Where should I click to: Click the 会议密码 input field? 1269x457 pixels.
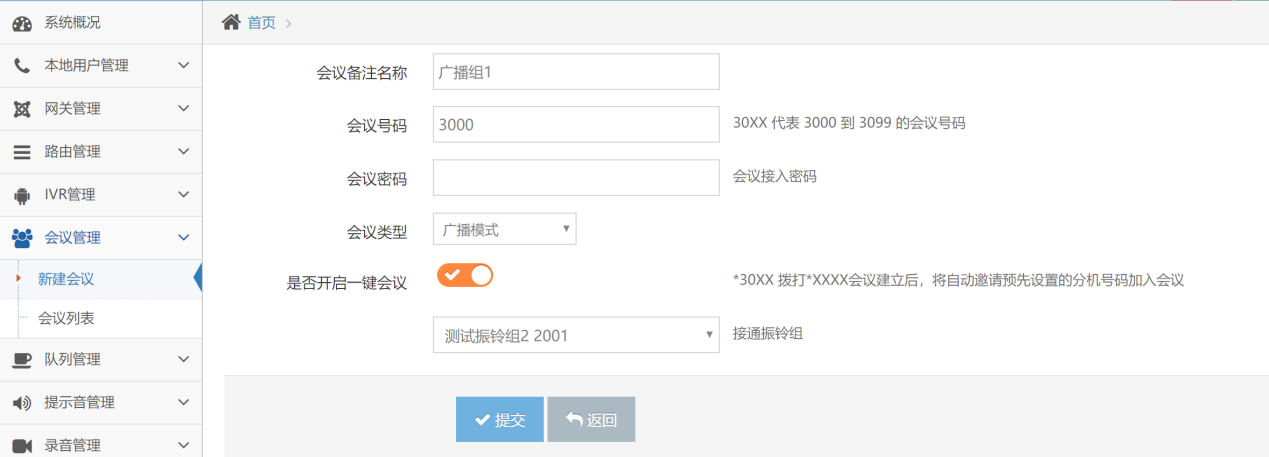575,178
